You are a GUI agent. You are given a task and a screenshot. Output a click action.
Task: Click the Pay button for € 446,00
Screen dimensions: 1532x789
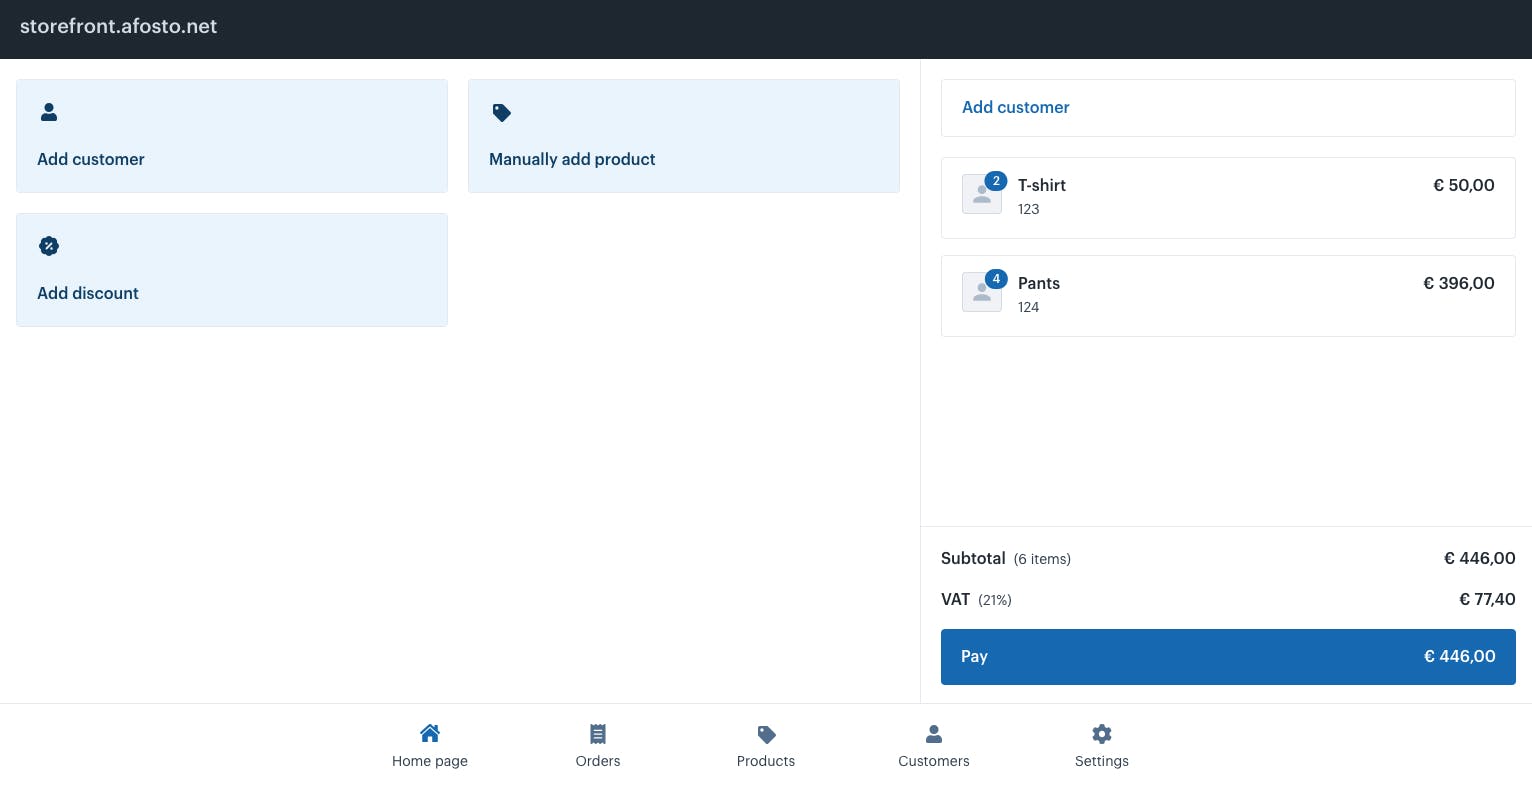click(1228, 657)
